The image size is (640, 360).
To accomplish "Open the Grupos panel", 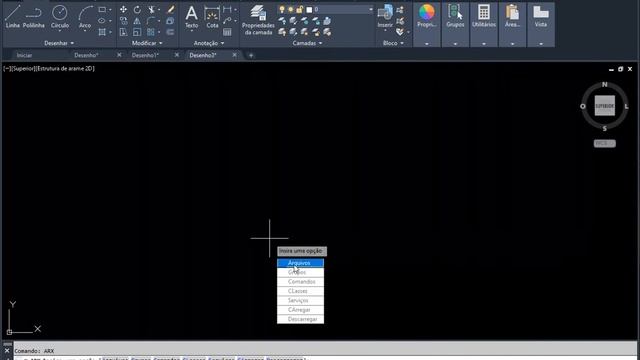I will point(455,16).
